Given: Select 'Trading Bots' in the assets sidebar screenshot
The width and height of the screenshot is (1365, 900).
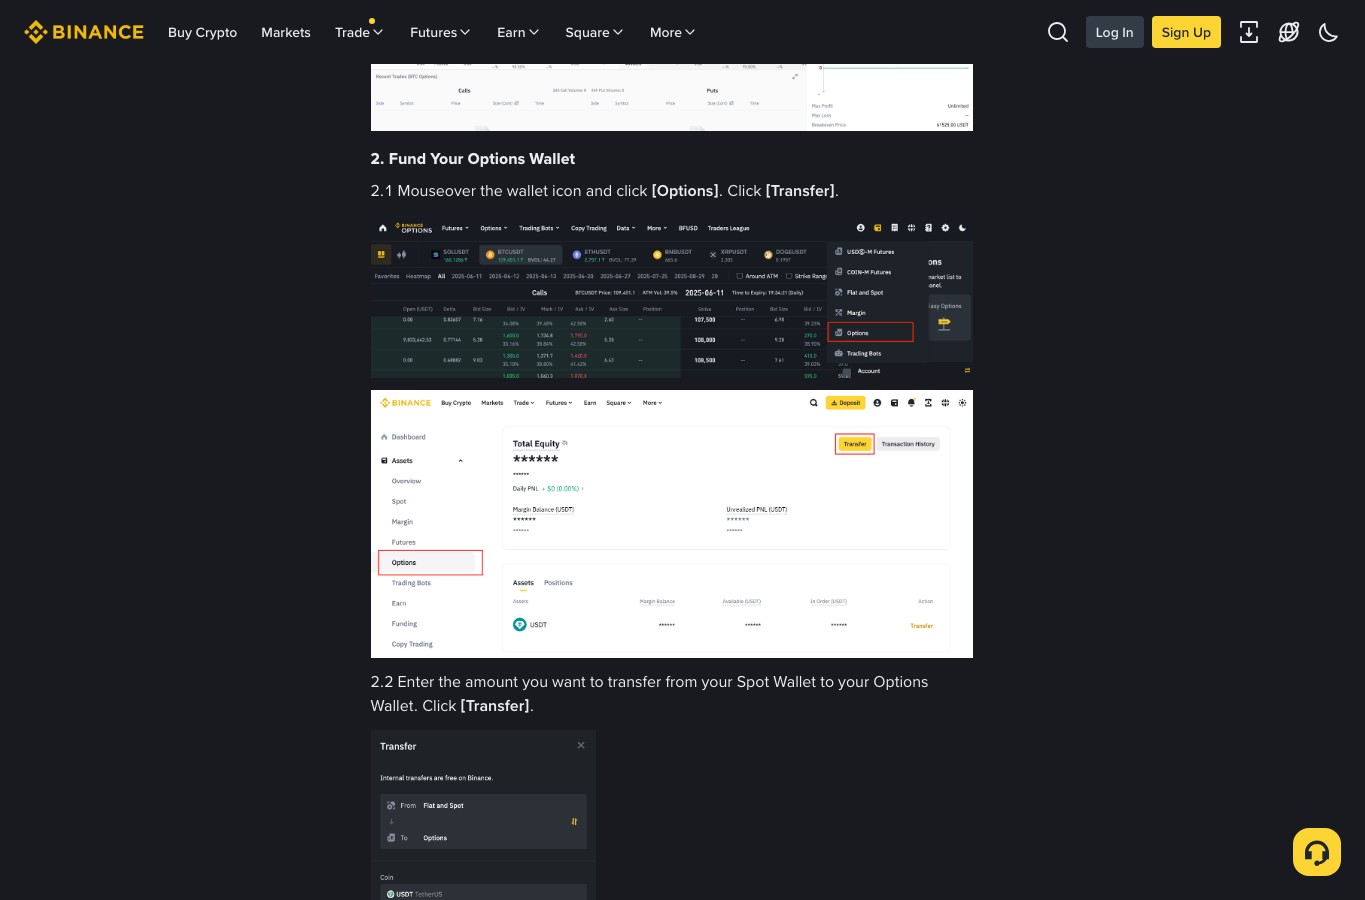Looking at the screenshot, I should pos(411,583).
